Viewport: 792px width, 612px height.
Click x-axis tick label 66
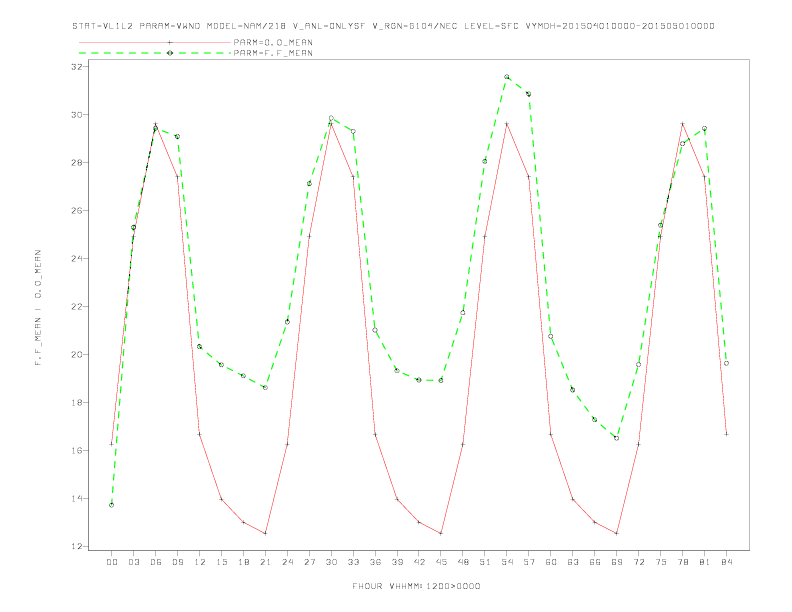[595, 562]
